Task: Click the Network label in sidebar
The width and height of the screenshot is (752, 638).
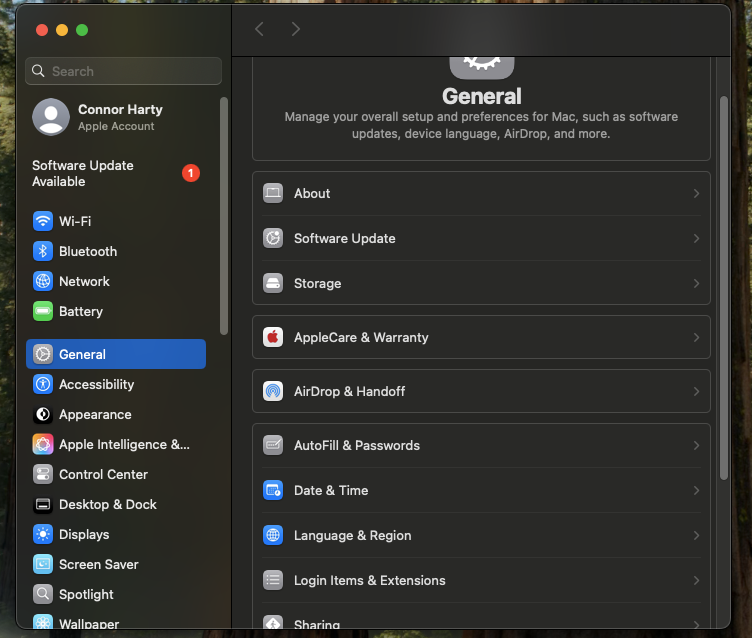Action: [84, 281]
